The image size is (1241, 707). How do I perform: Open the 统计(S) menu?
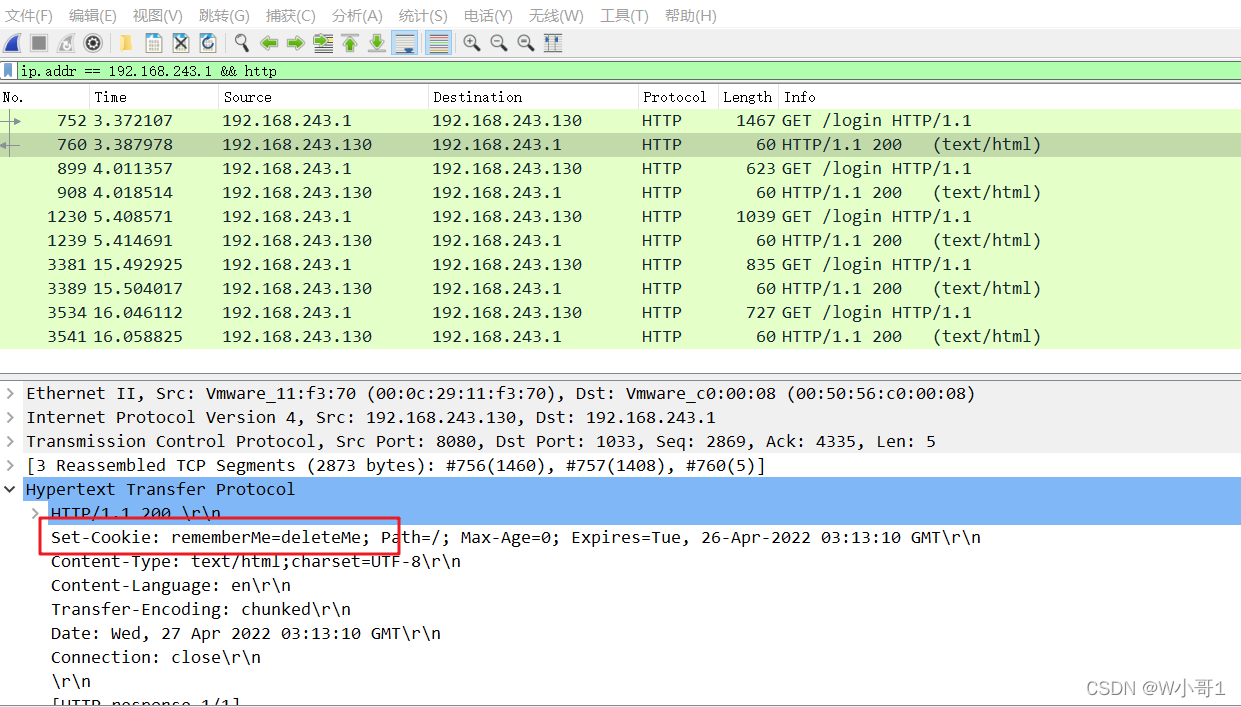[x=422, y=15]
